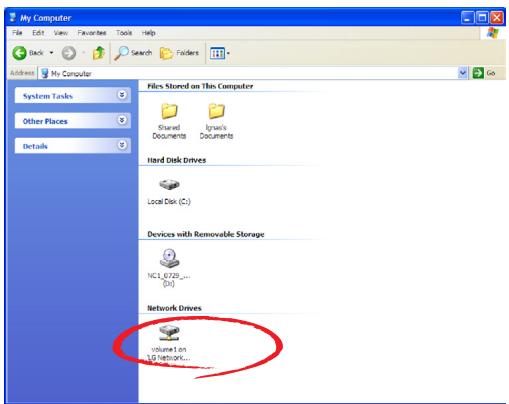Click the Windows flag logo in menu bar
The image size is (509, 404).
tap(492, 33)
